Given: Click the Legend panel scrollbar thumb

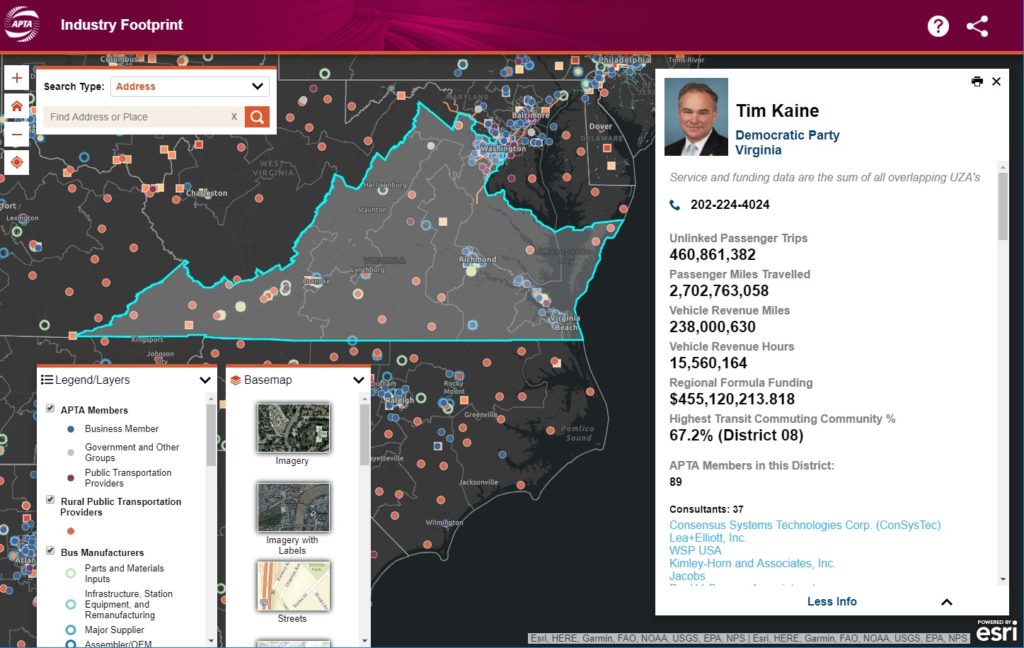Looking at the screenshot, I should click(210, 435).
